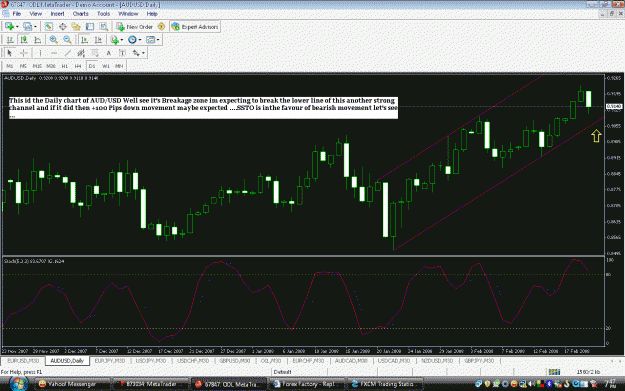The image size is (625, 391).
Task: Draw a vertical line tool
Action: (x=40, y=53)
